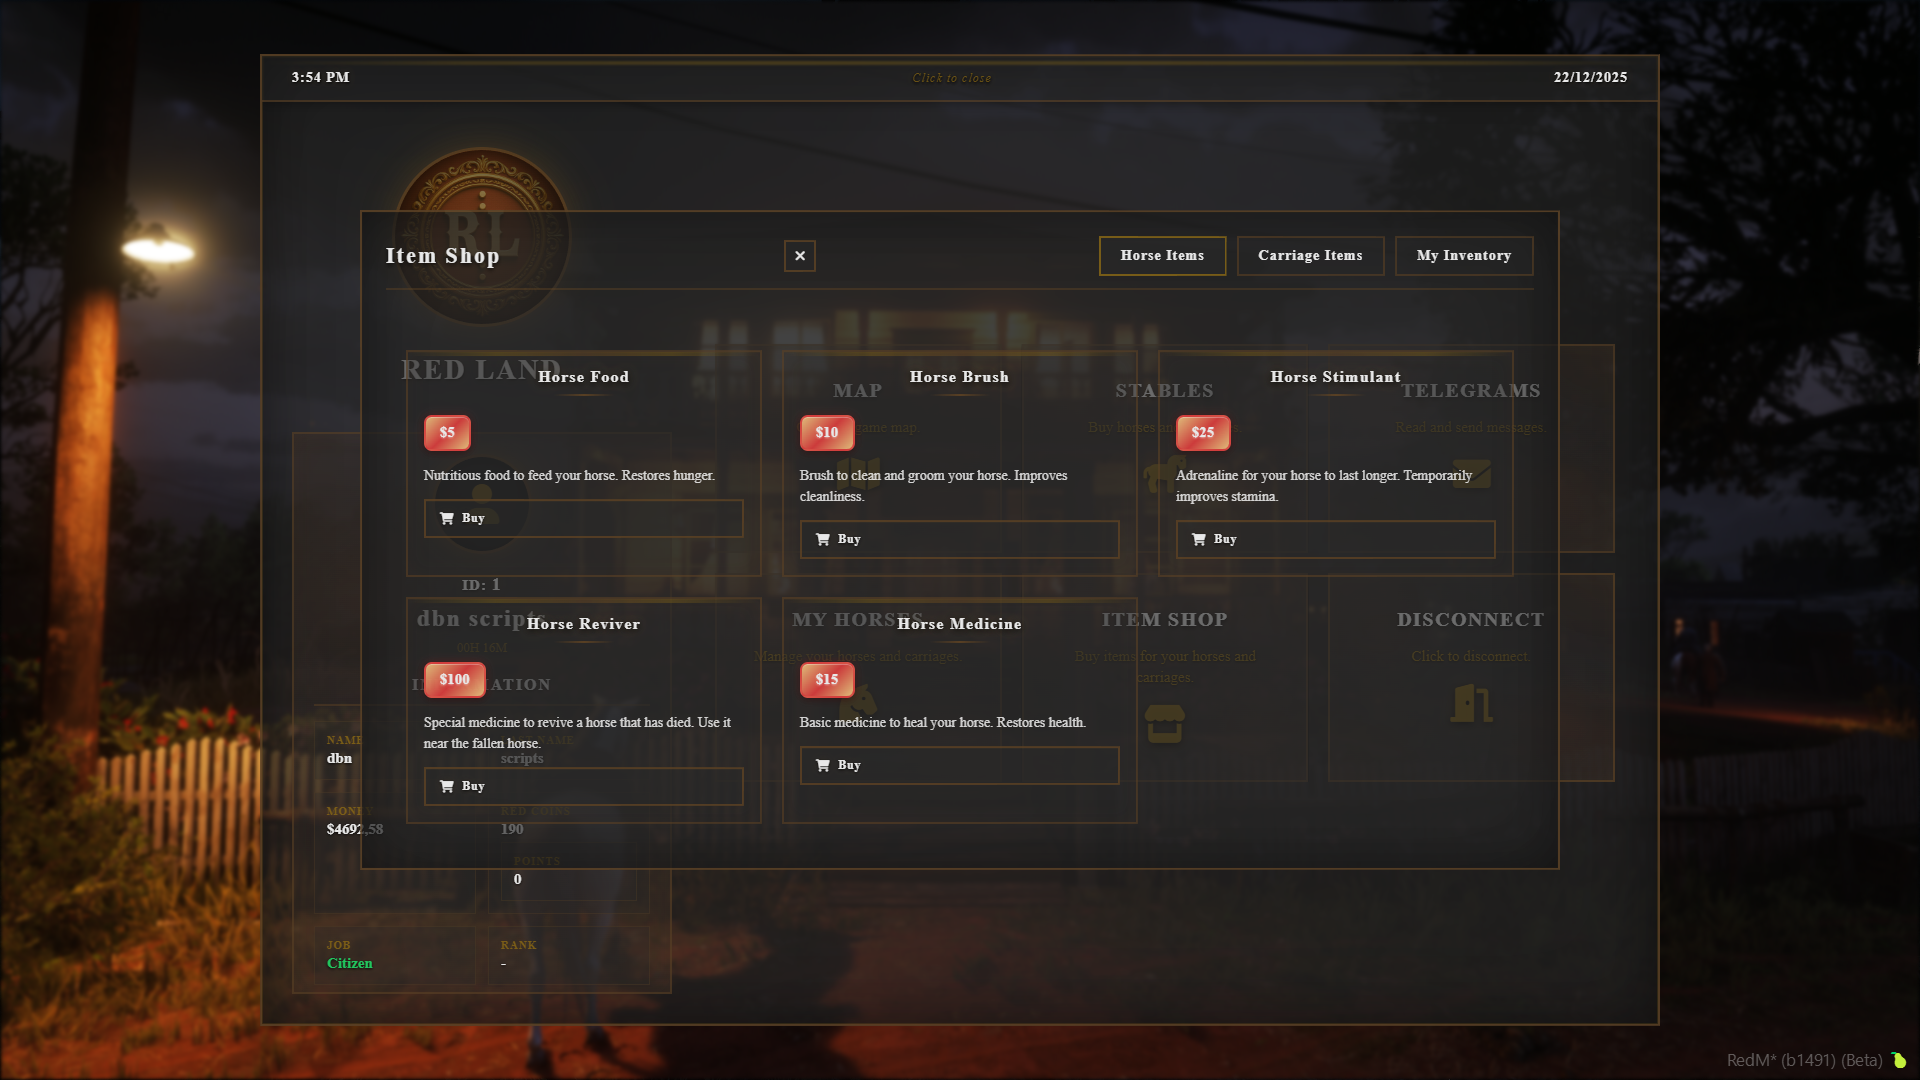Click the 'Adrenaline for your horse' description
Screen dimensions: 1920x1080
click(x=1324, y=486)
